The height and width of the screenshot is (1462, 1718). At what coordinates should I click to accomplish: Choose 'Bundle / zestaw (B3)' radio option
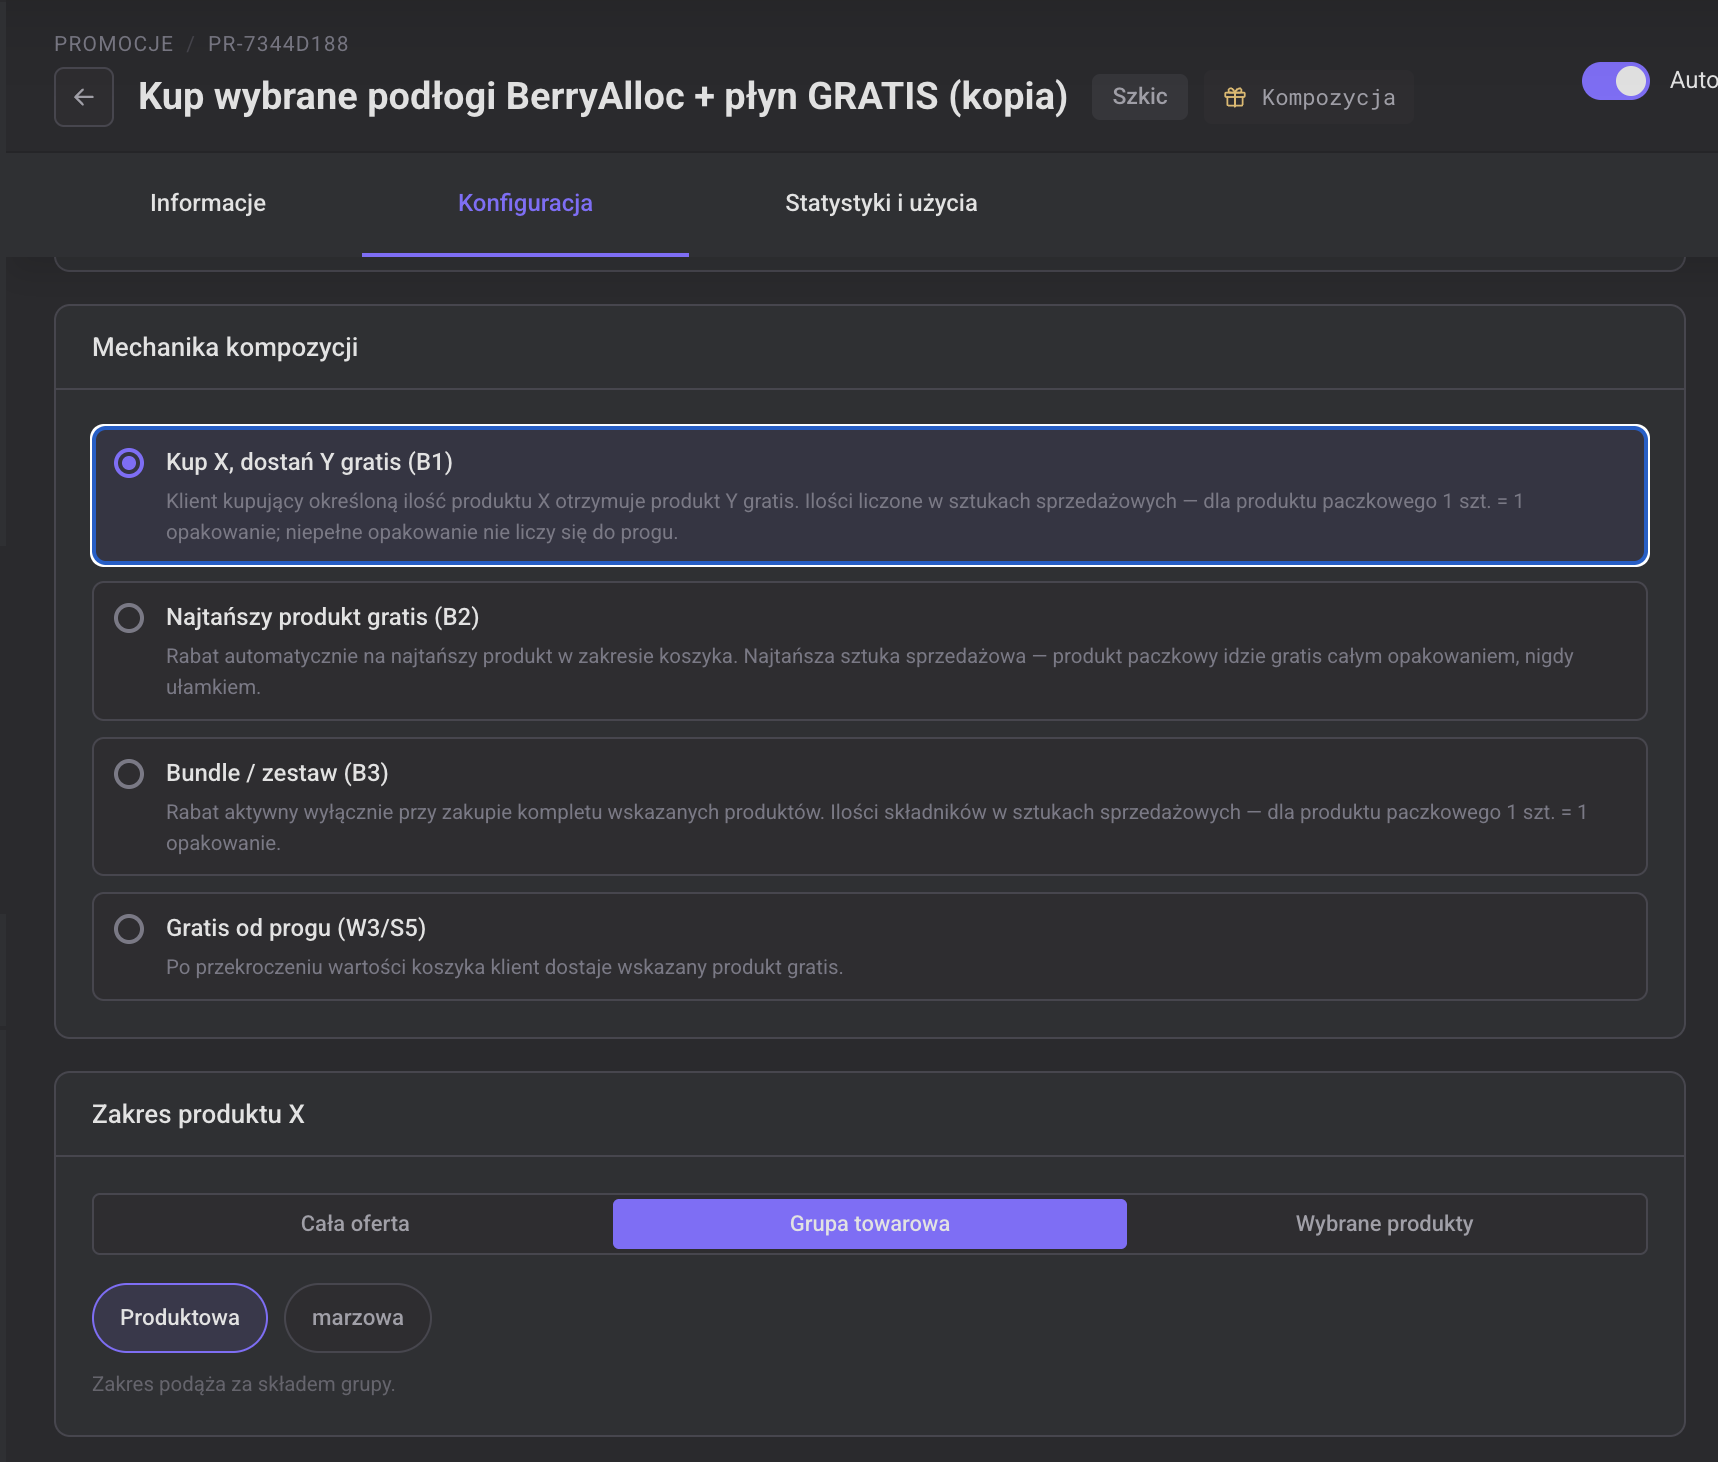coord(129,773)
